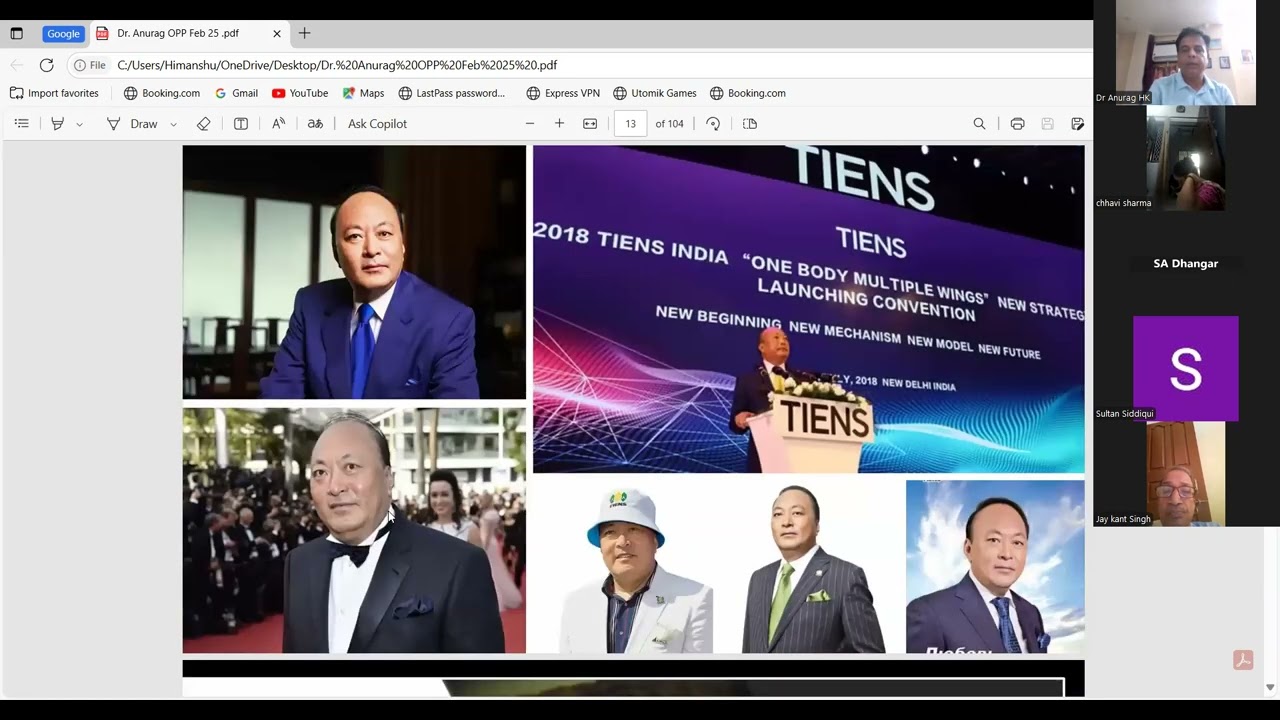This screenshot has width=1280, height=720.
Task: Click the pinstripe suit green tie photo
Action: (813, 569)
